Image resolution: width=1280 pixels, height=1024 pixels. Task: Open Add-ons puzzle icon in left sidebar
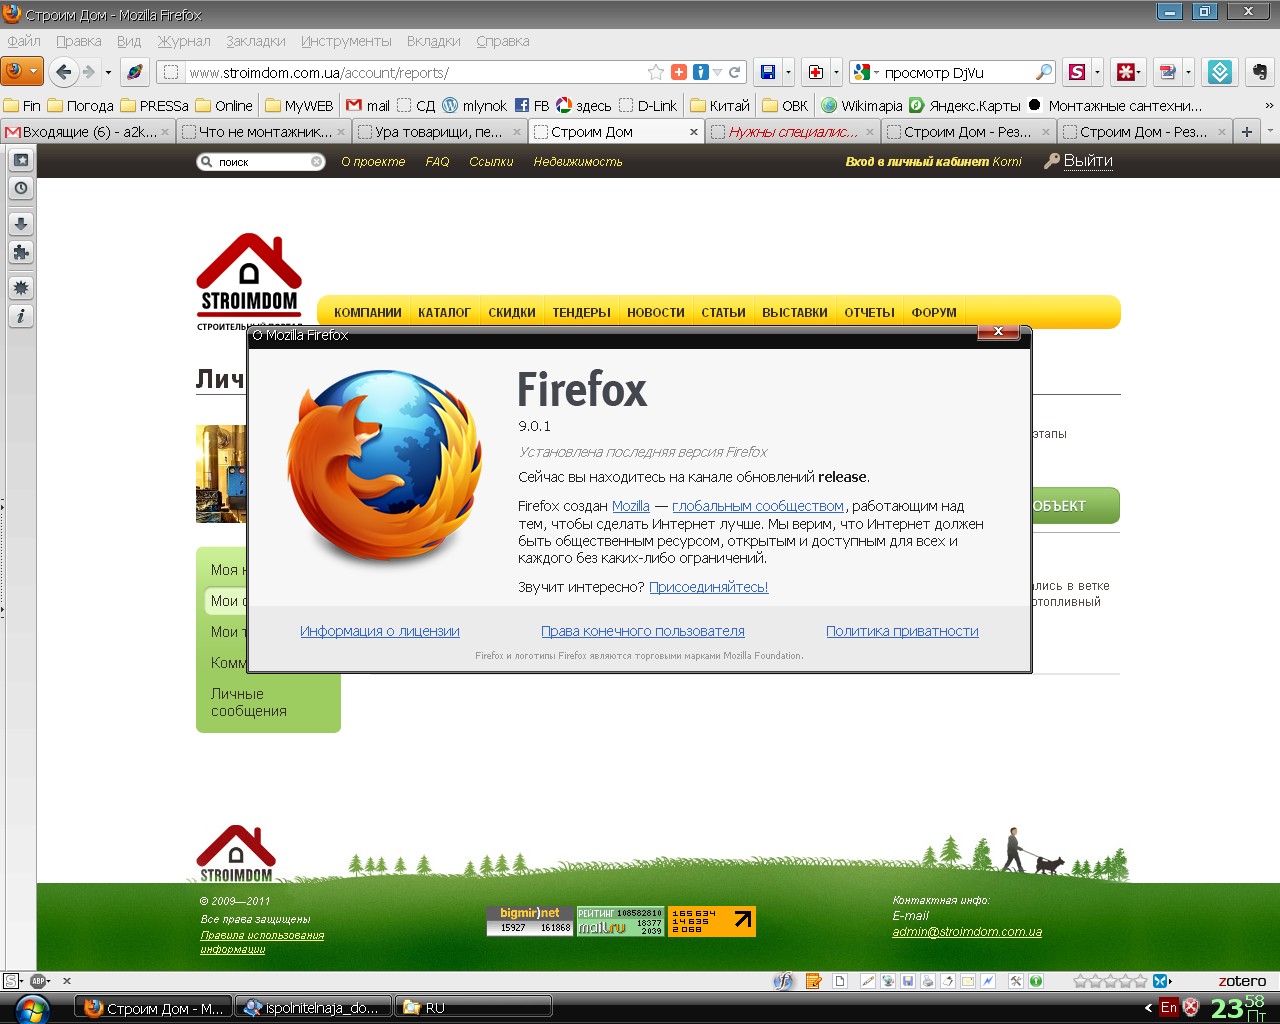tap(21, 252)
